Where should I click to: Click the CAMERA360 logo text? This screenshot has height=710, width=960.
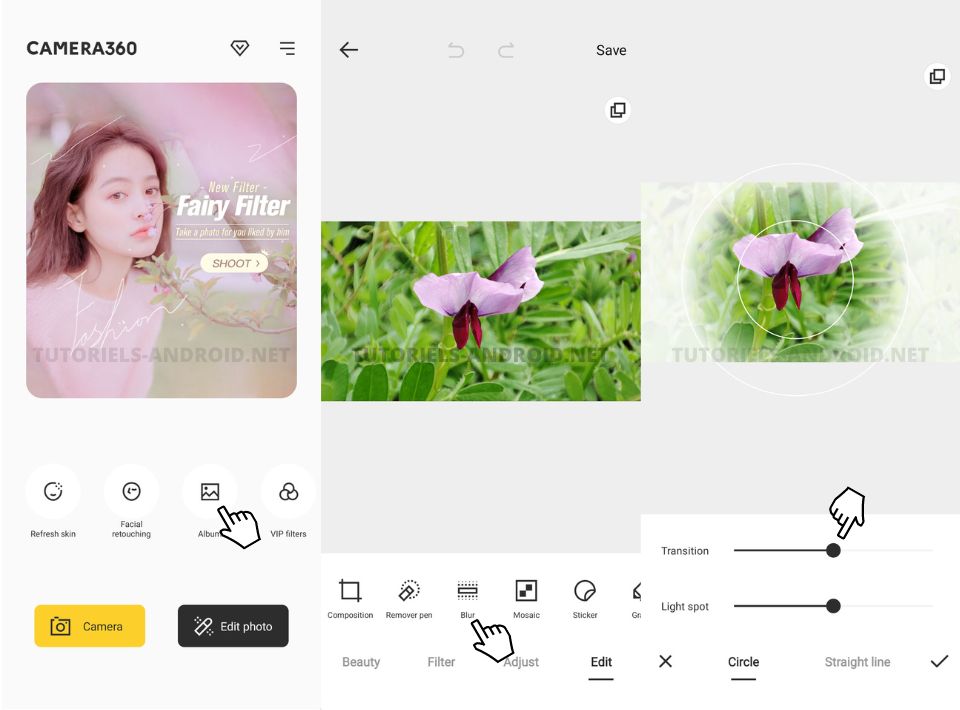(81, 48)
